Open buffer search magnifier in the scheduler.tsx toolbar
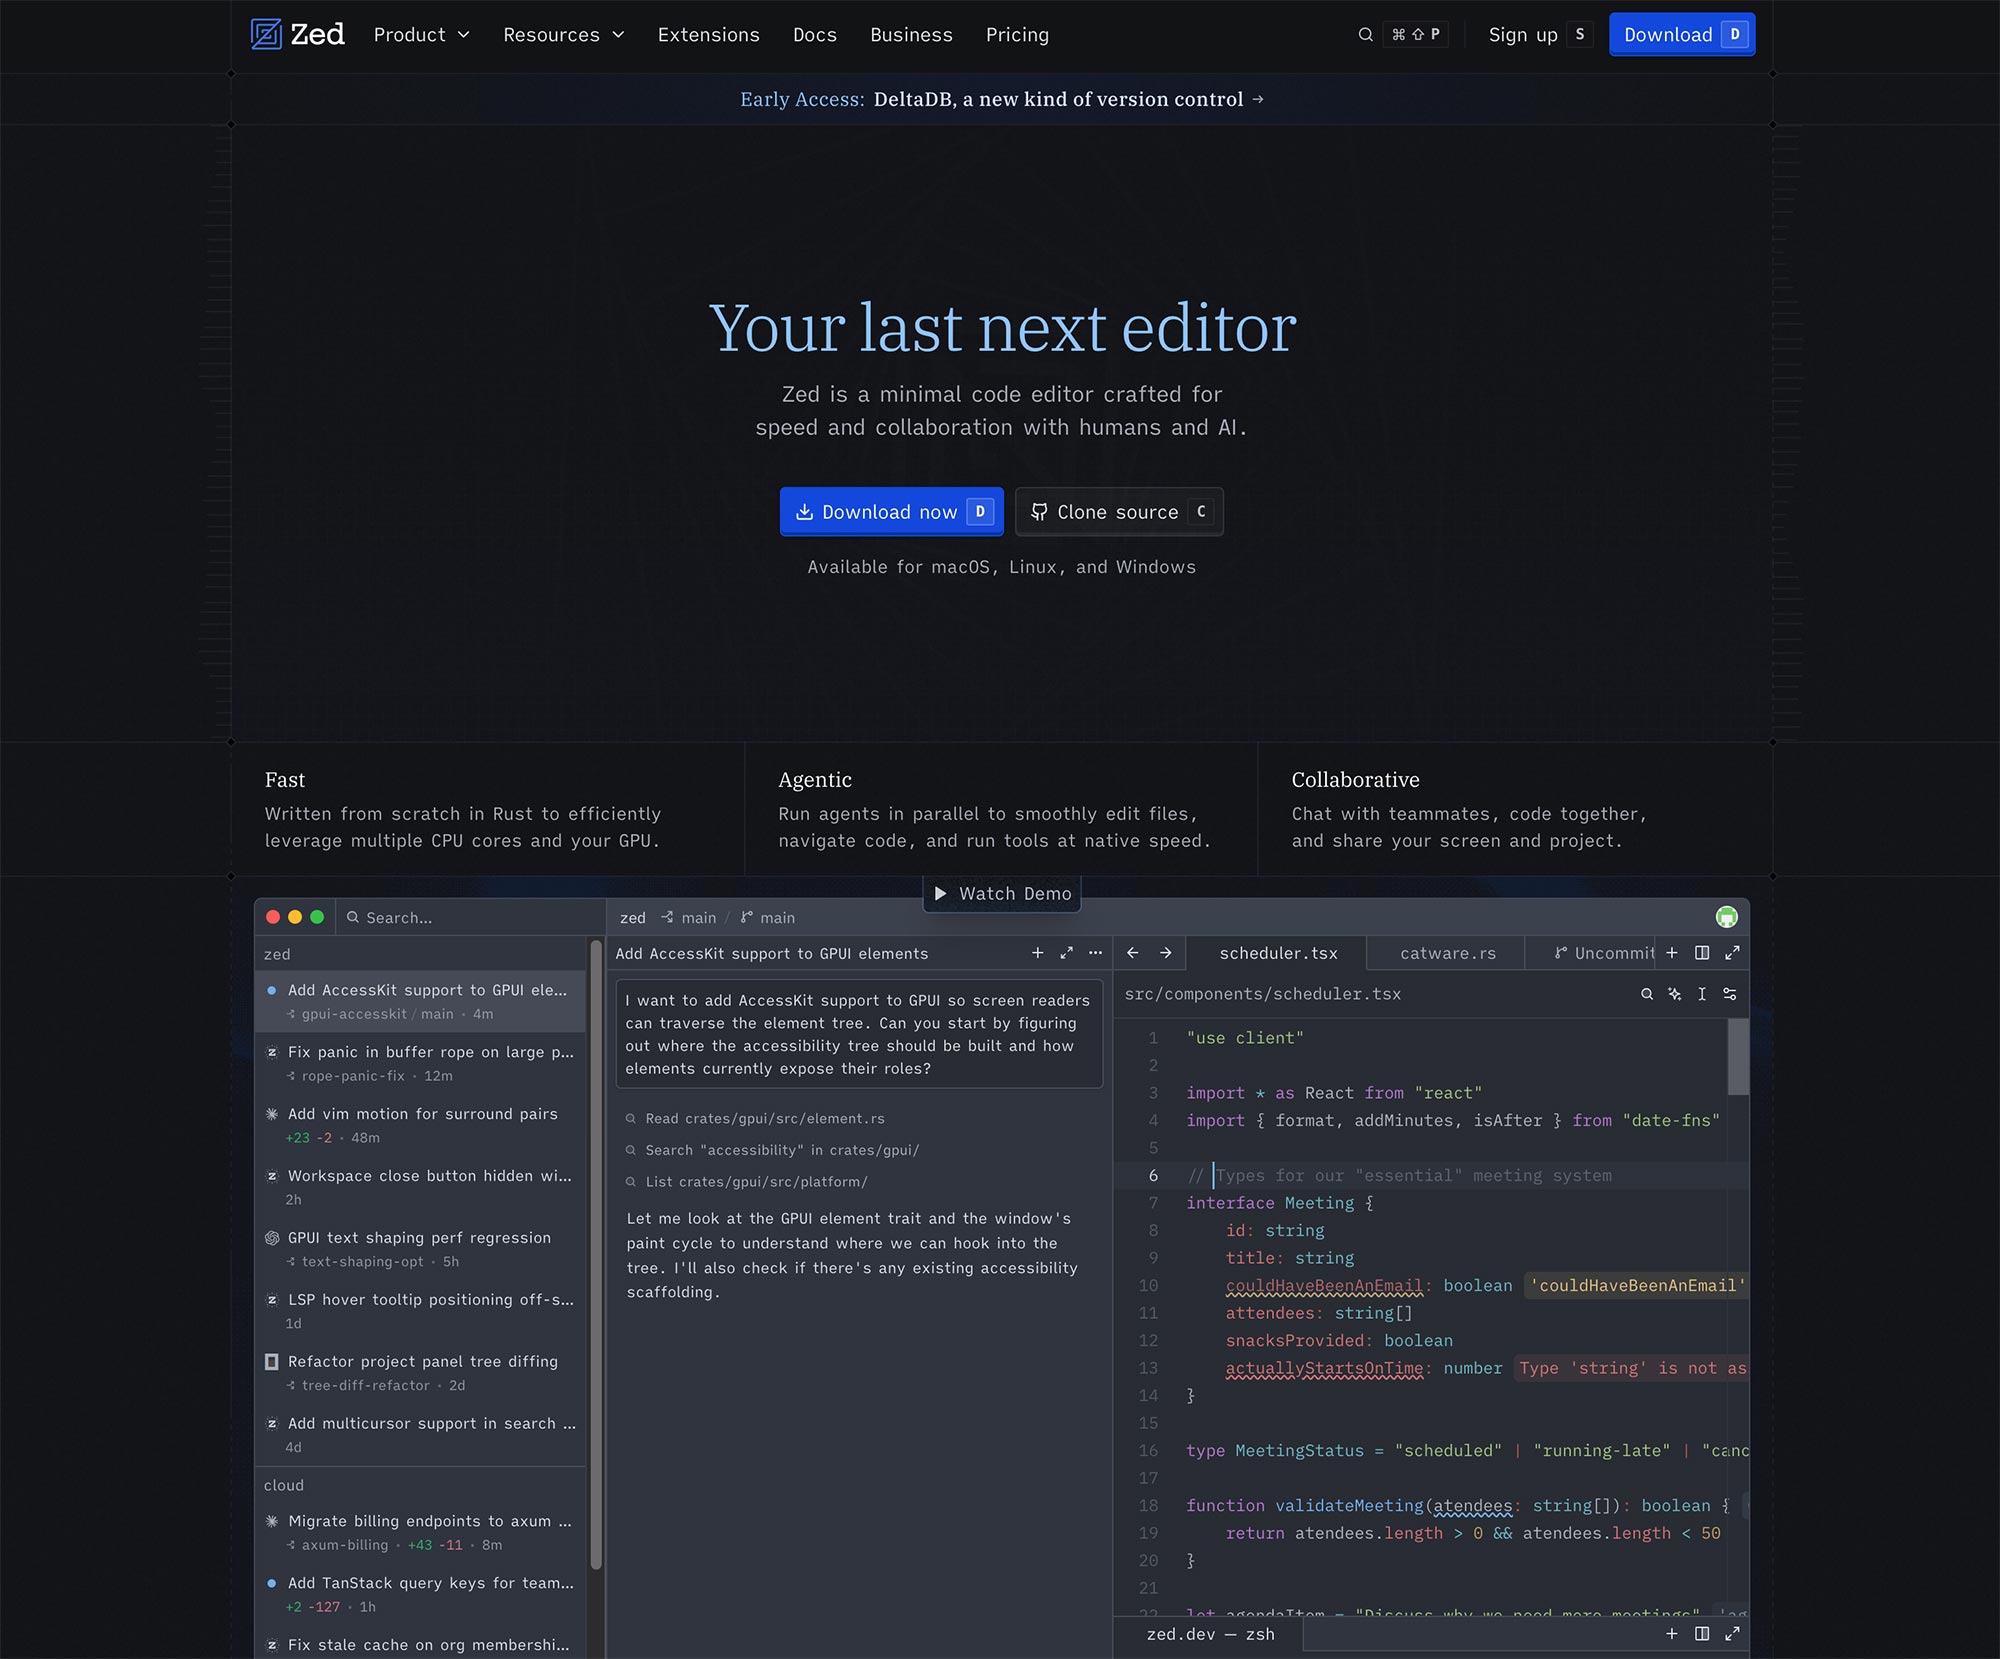2000x1659 pixels. 1647,994
